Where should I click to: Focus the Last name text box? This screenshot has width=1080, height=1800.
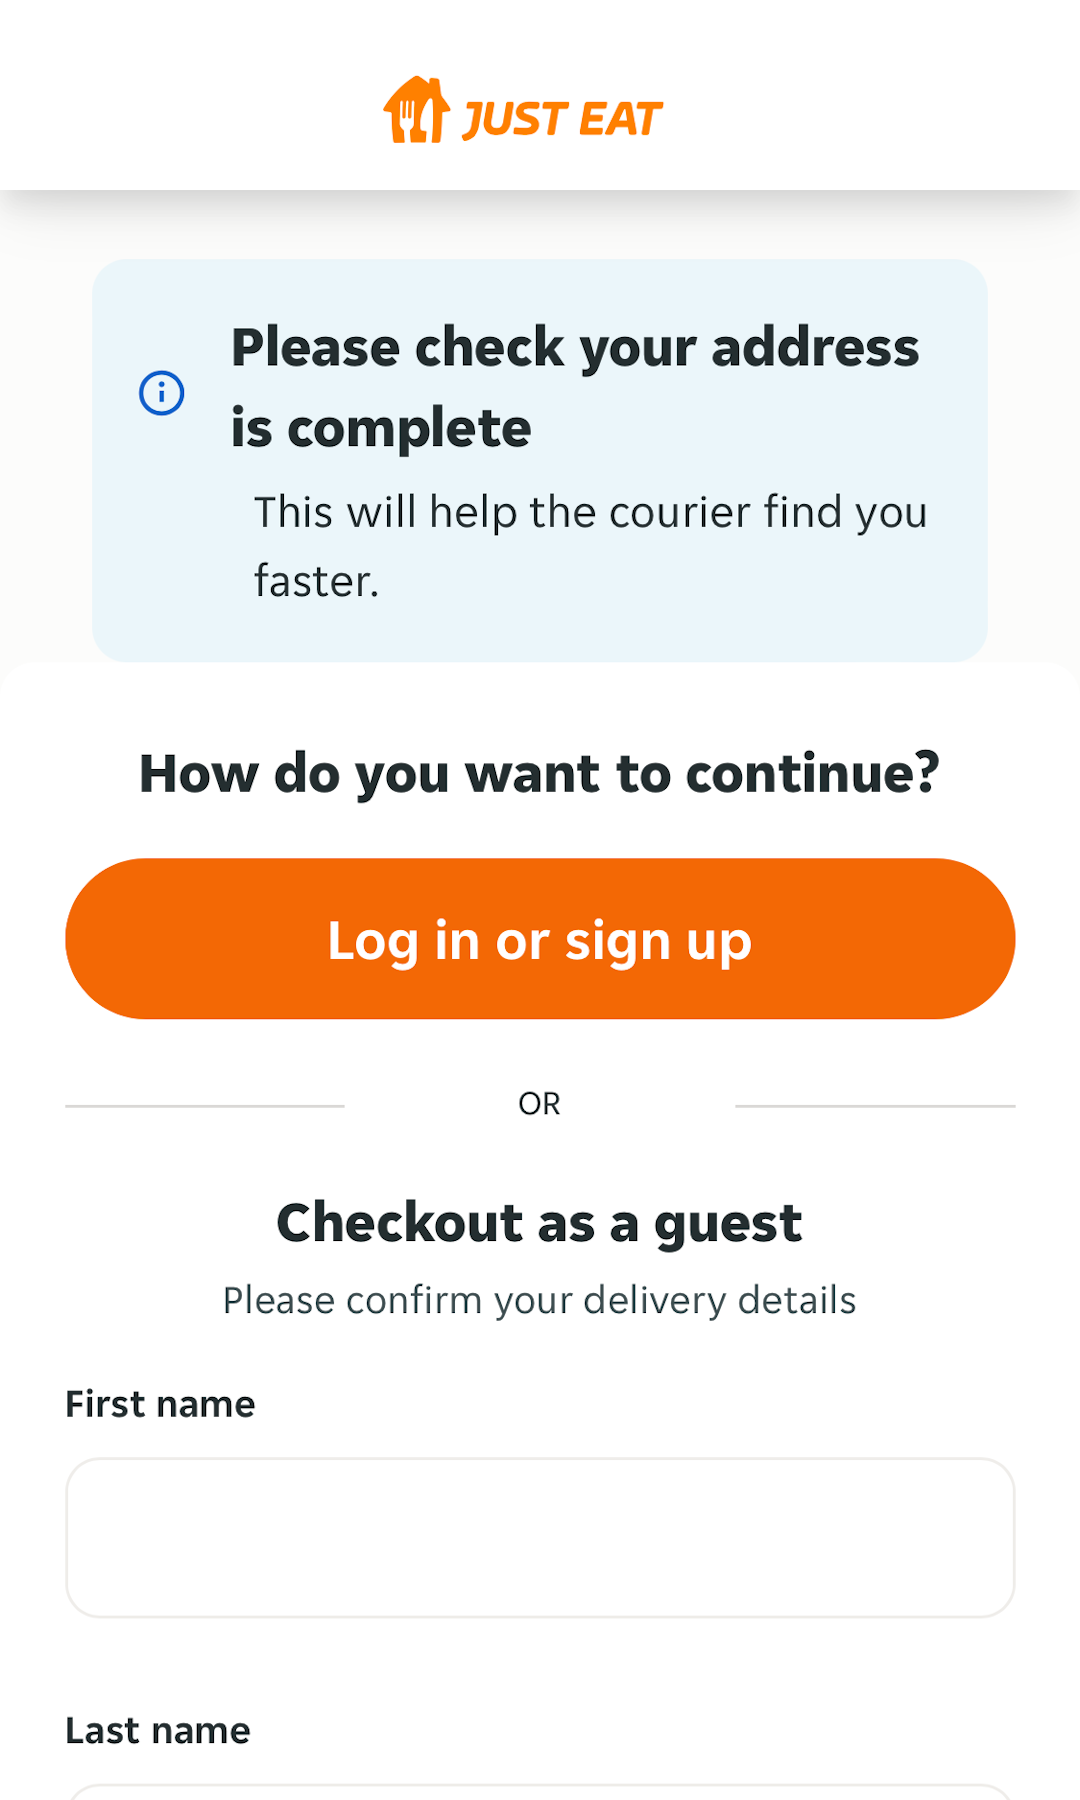pyautogui.click(x=540, y=1795)
